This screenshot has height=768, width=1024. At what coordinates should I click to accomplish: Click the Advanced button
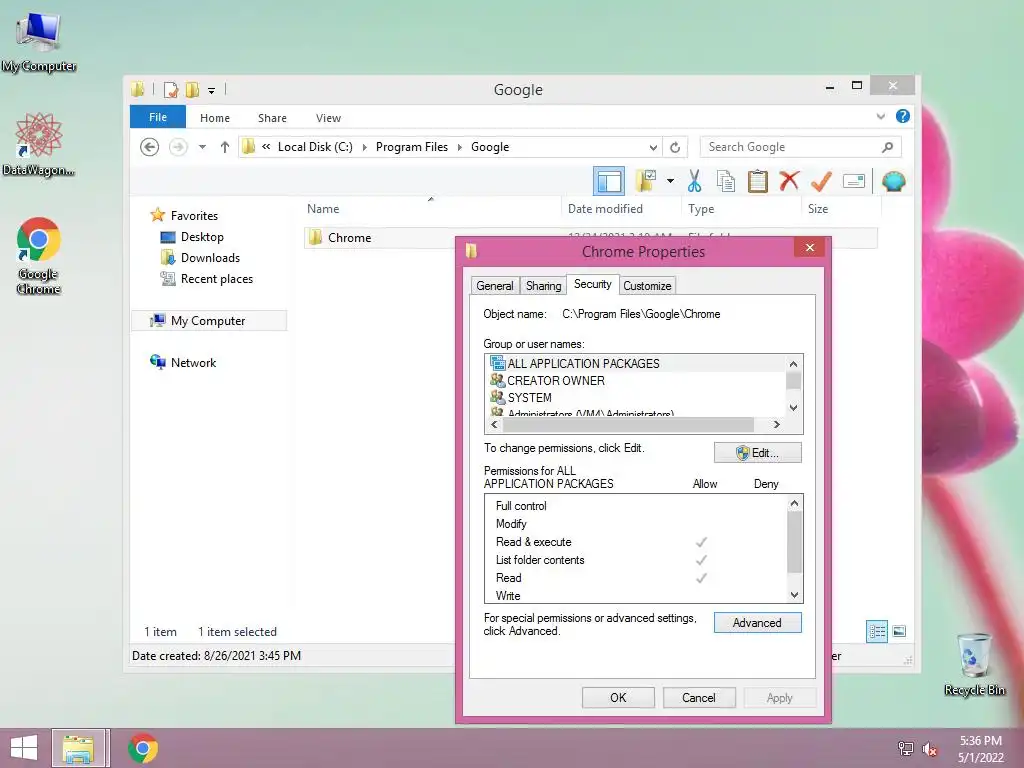pos(758,623)
